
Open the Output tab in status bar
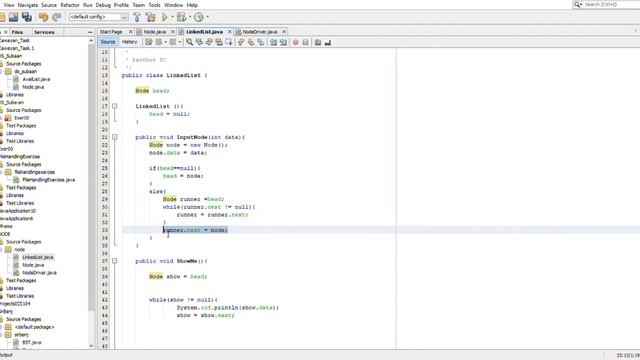tap(7, 355)
